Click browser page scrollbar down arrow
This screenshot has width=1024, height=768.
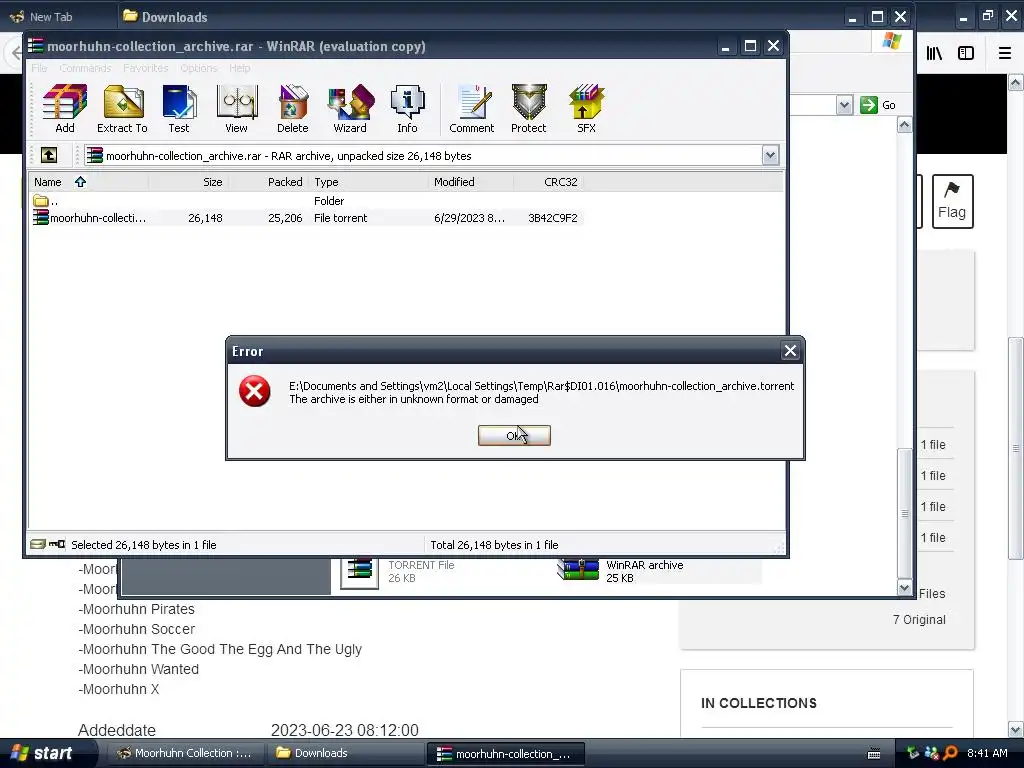[x=1016, y=729]
